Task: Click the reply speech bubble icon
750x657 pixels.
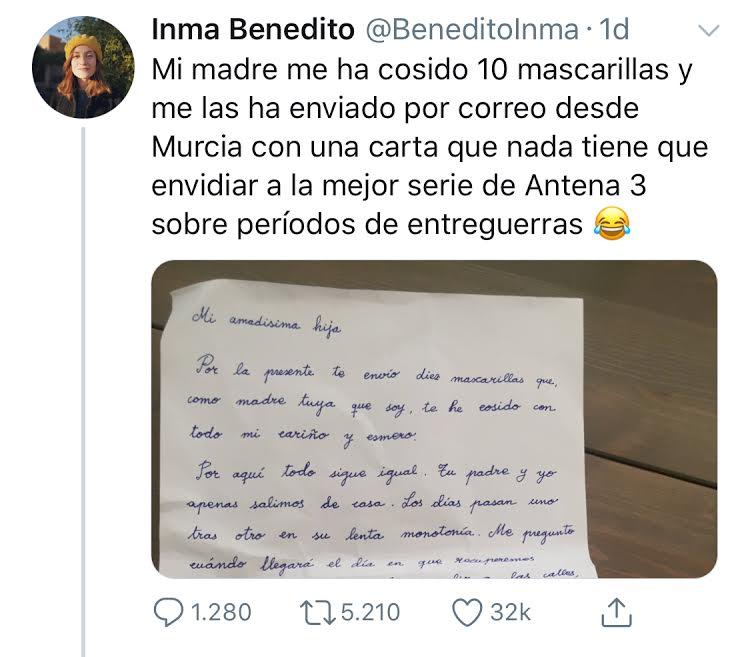Action: pos(167,611)
